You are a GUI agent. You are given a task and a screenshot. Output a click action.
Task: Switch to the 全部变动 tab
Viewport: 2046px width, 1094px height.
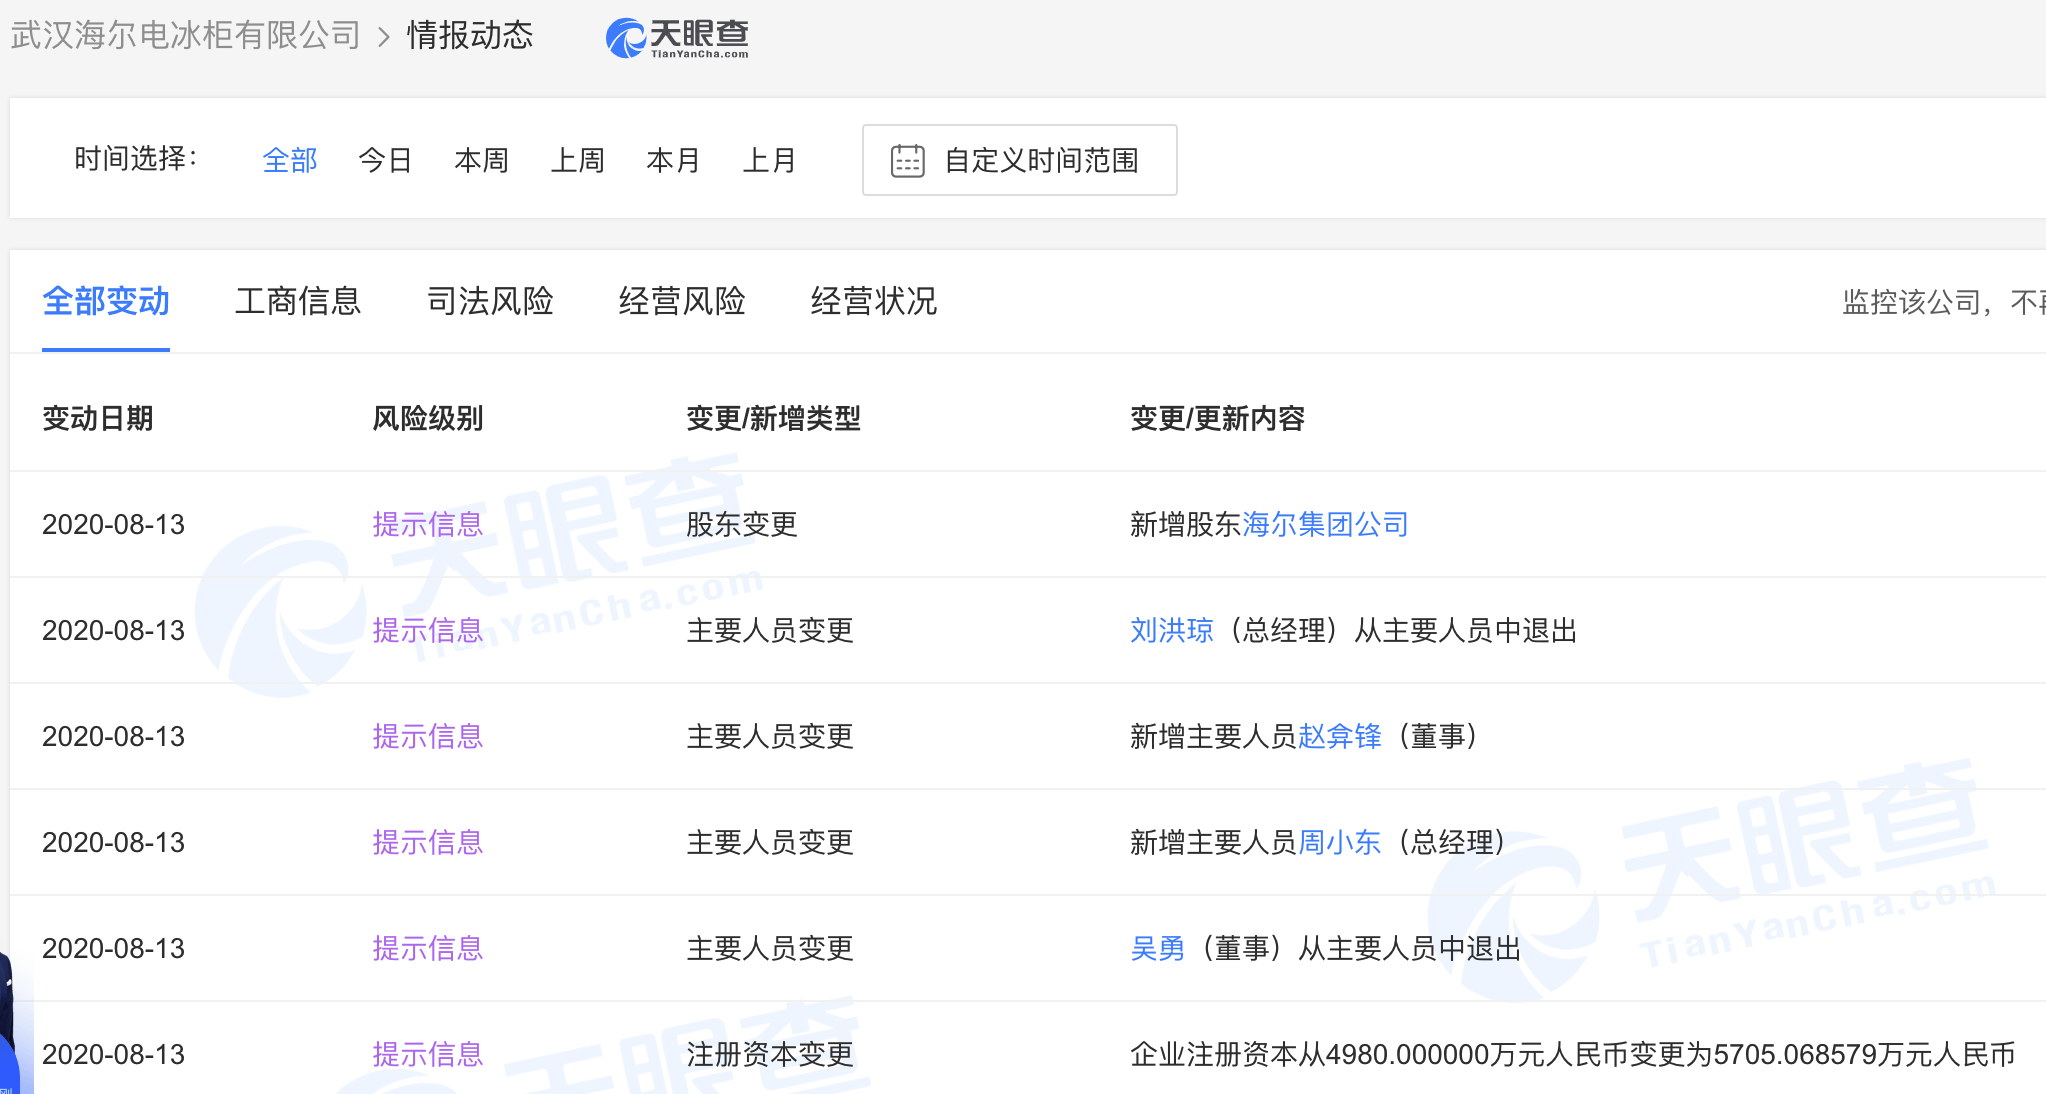click(x=106, y=301)
